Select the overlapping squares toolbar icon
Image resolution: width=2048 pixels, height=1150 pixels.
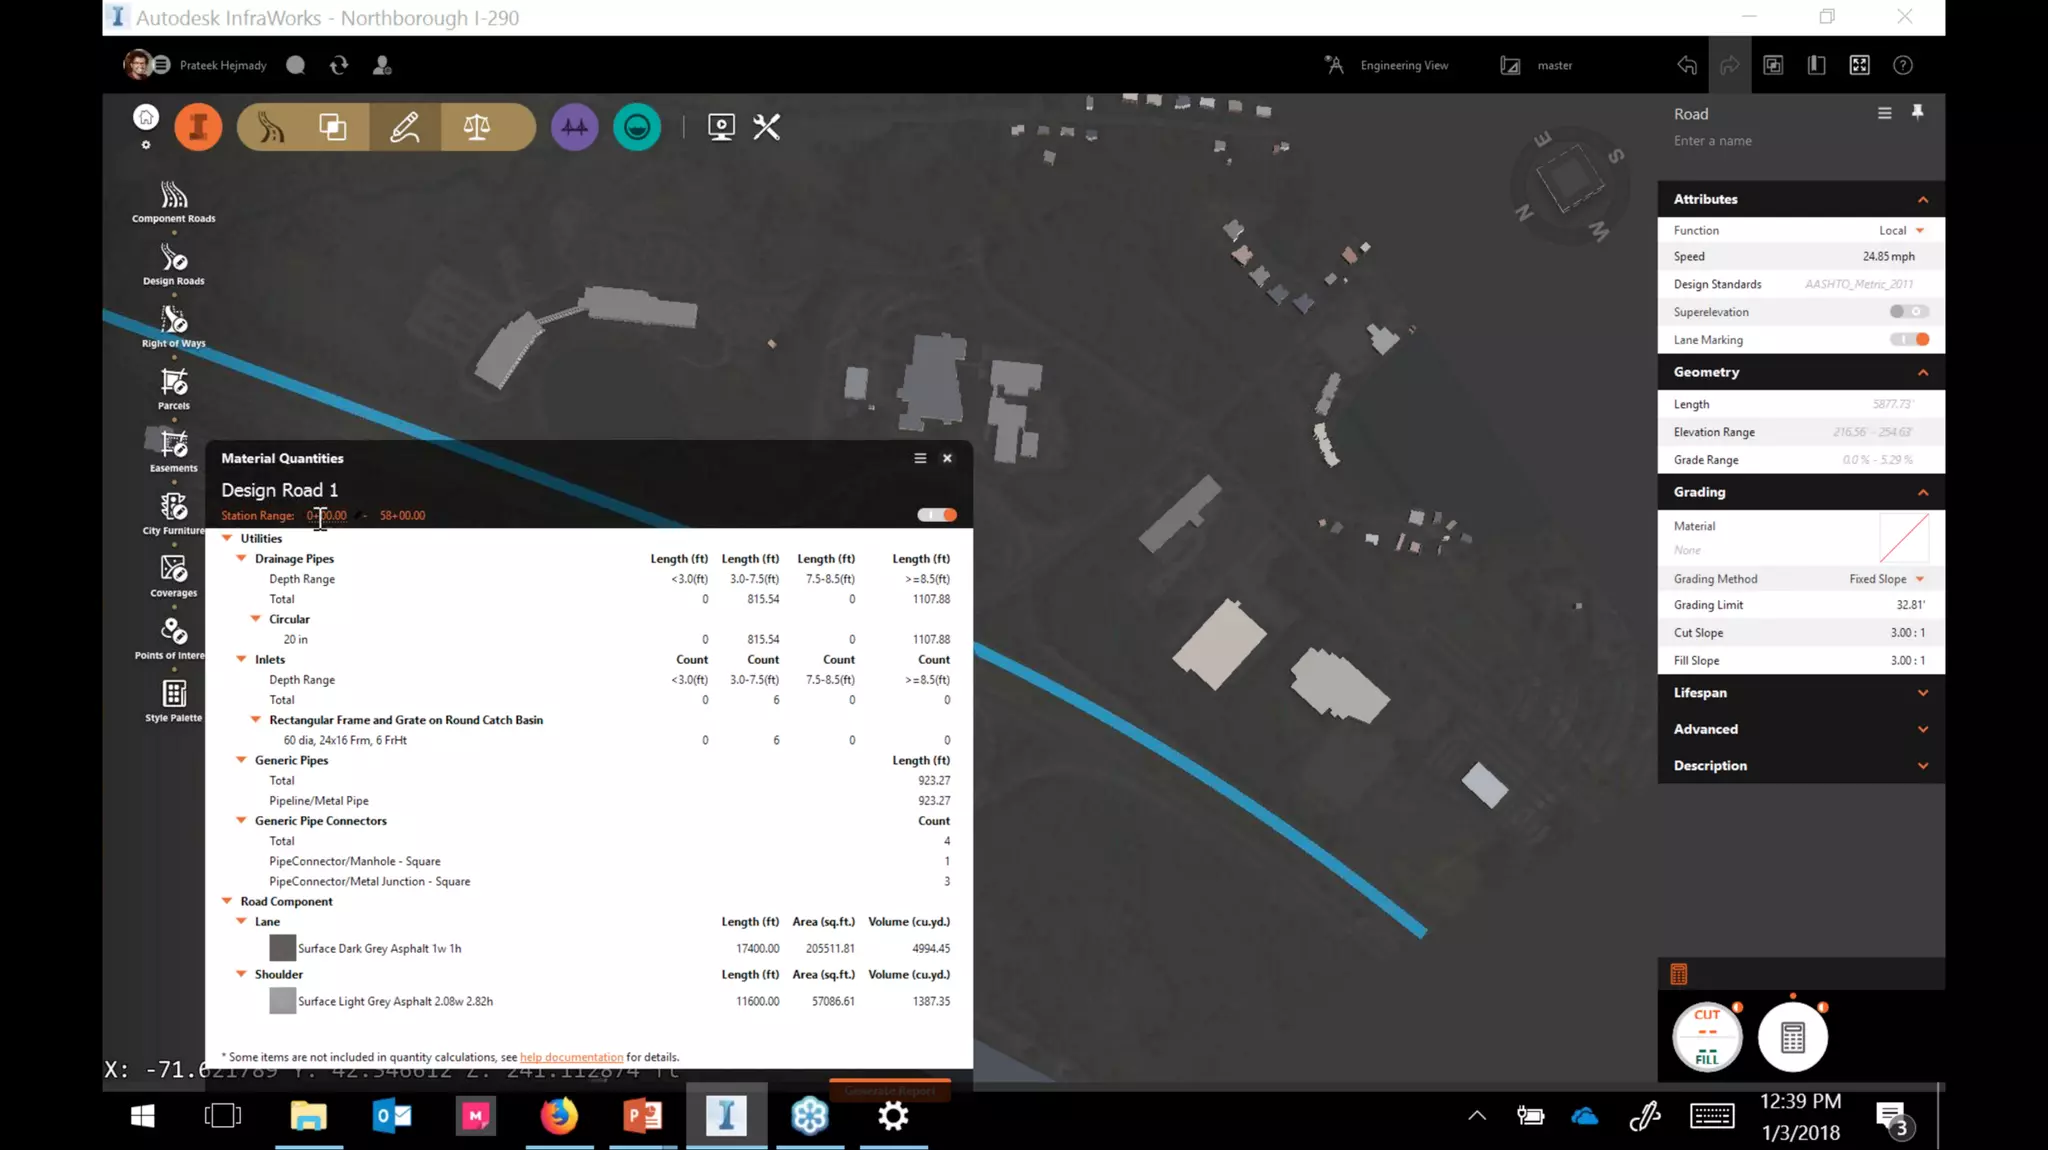[x=333, y=127]
